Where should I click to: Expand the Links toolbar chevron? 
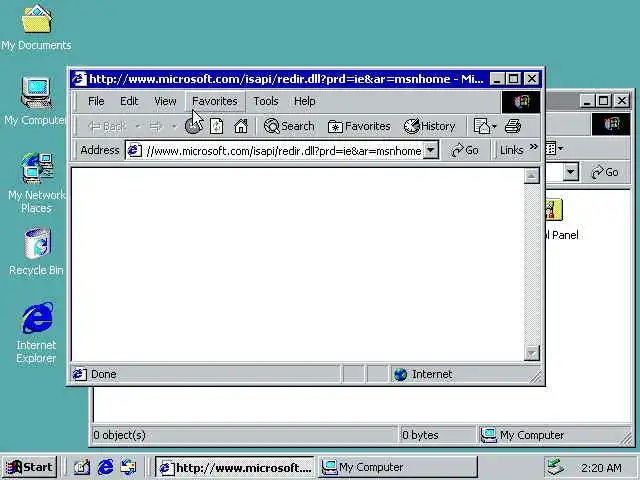533,147
